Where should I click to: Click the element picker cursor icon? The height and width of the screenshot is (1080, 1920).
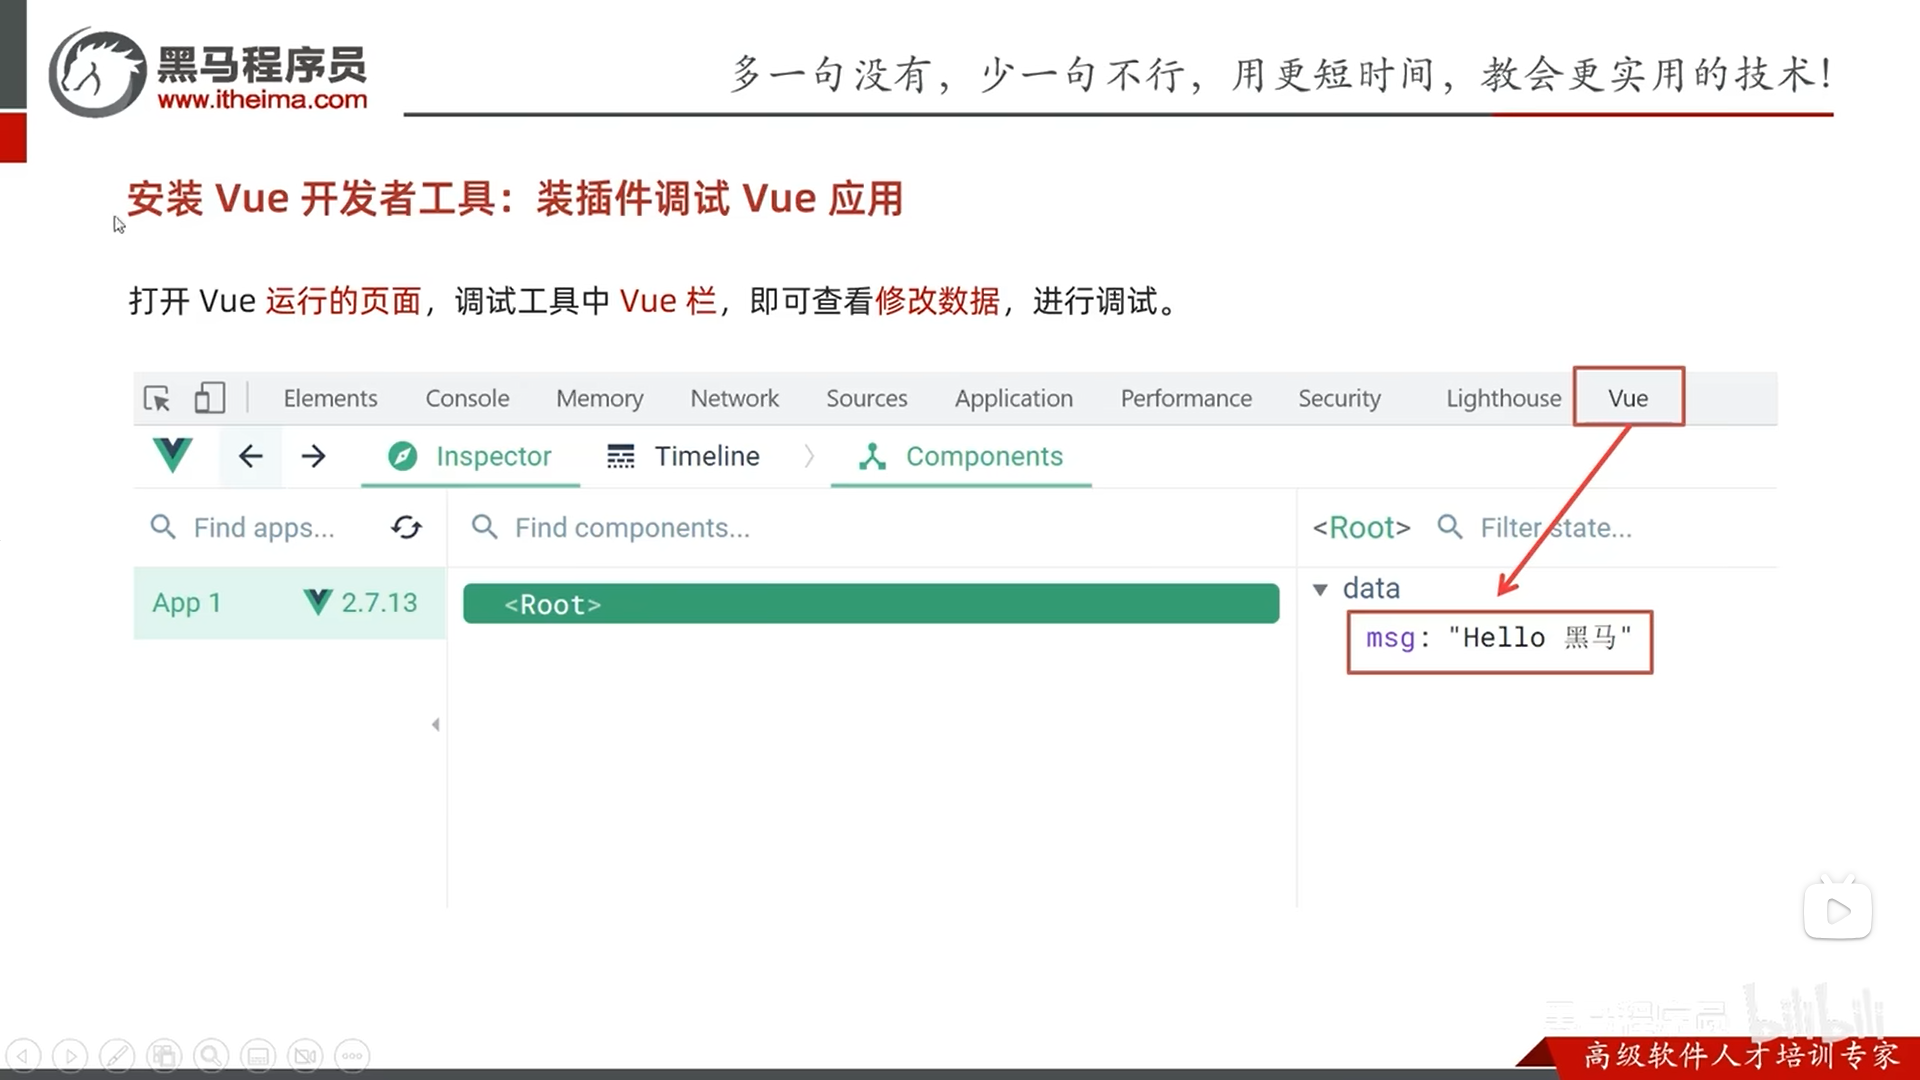pyautogui.click(x=157, y=398)
